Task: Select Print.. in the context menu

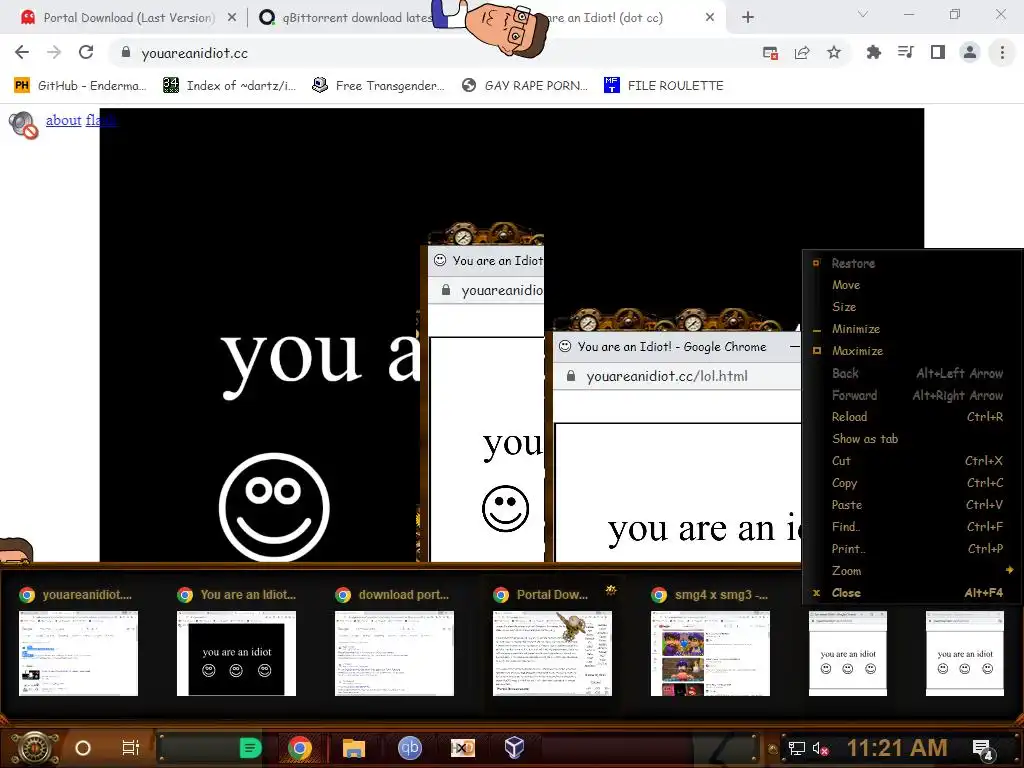Action: [913, 549]
